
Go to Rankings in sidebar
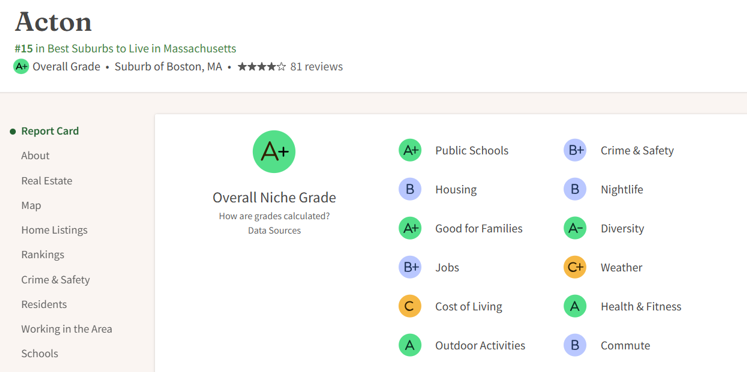[x=42, y=255]
